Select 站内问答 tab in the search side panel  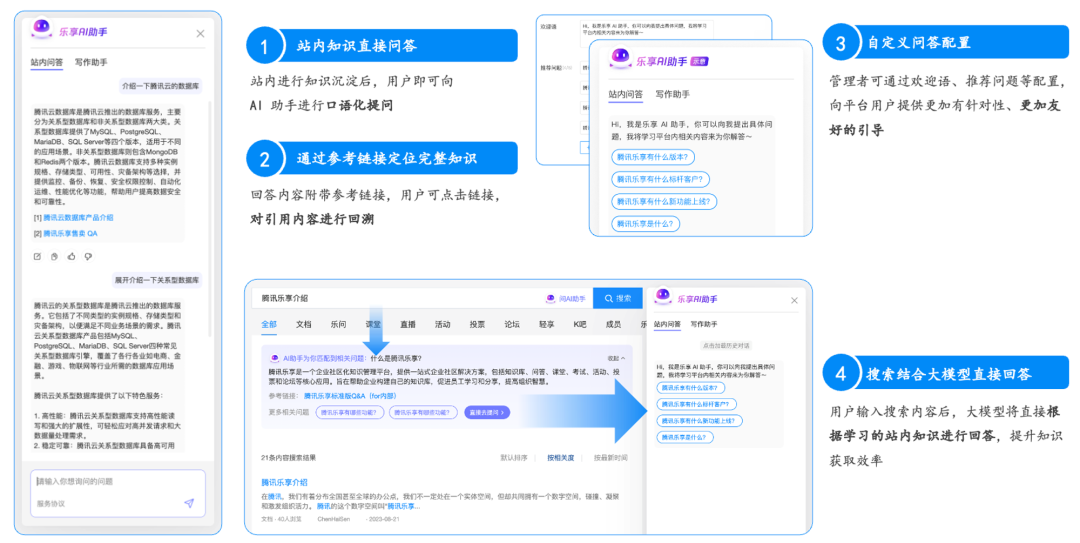tap(667, 324)
